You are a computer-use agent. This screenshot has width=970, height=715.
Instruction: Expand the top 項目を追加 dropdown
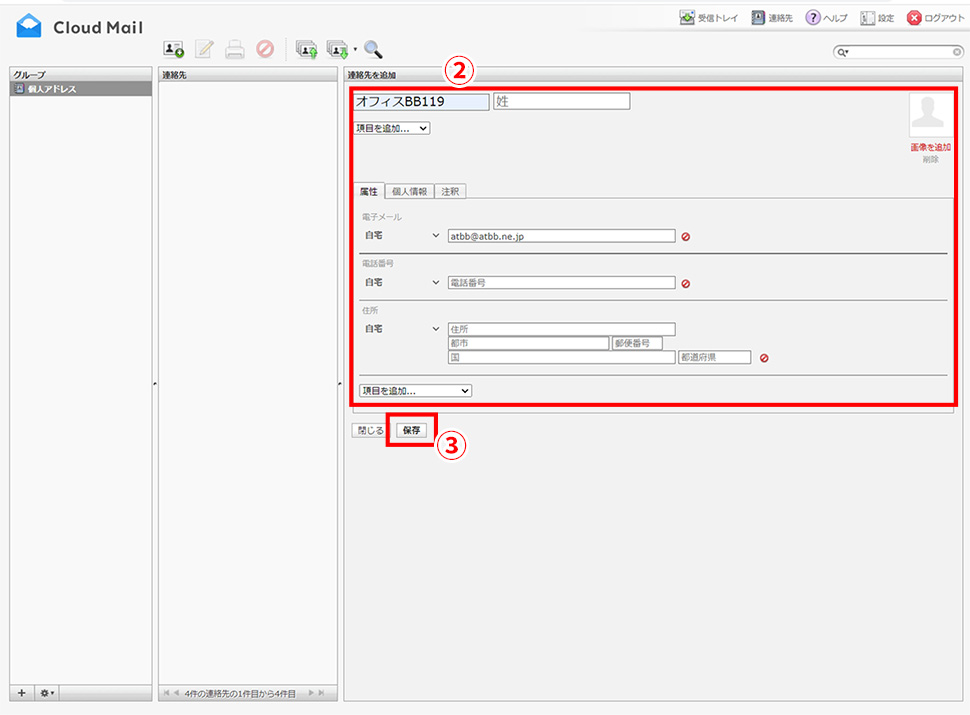393,128
